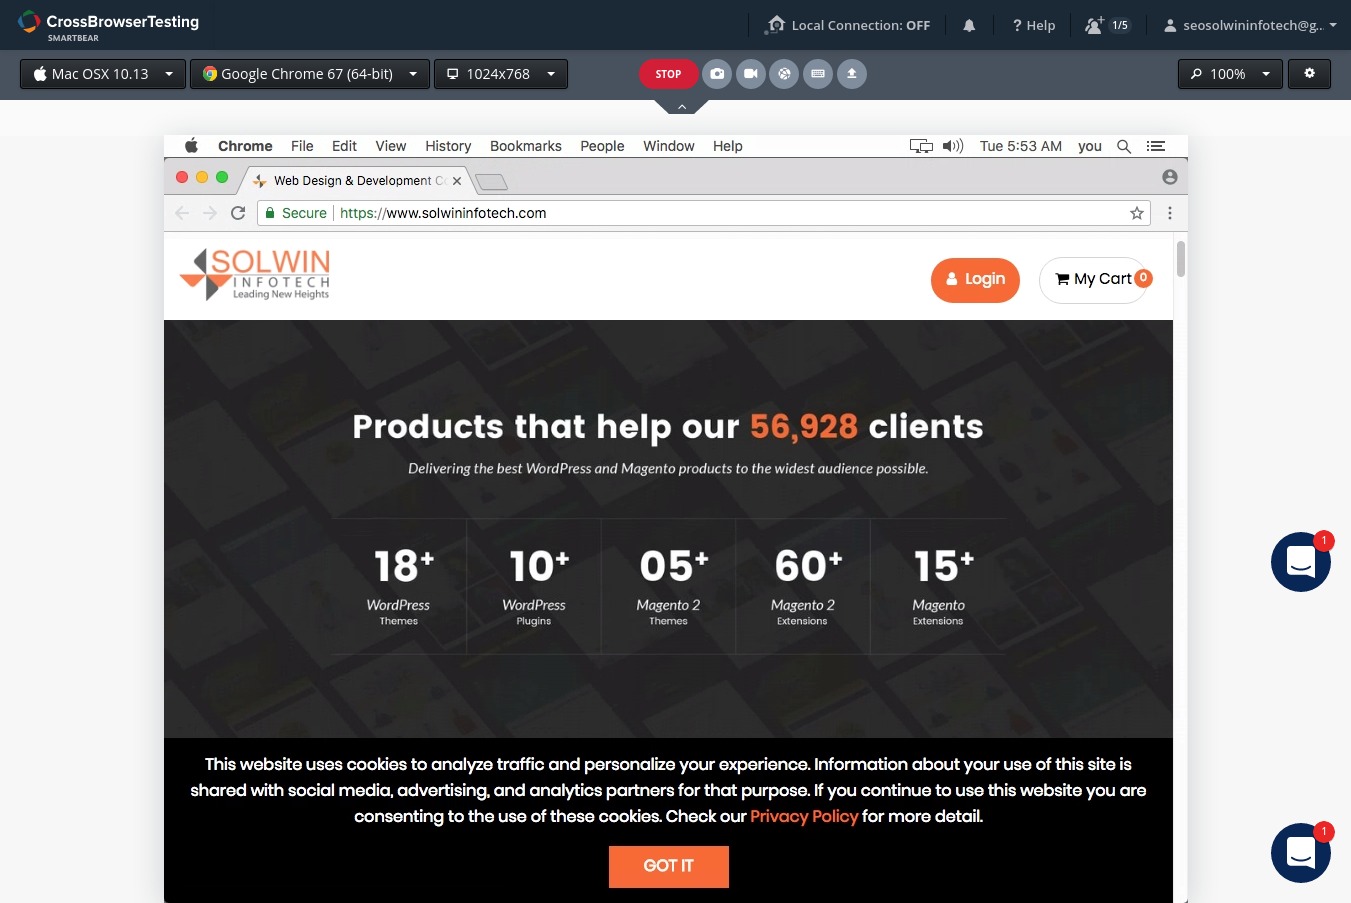
Task: Open the Mac OSX 10.13 platform dropdown
Action: coord(103,74)
